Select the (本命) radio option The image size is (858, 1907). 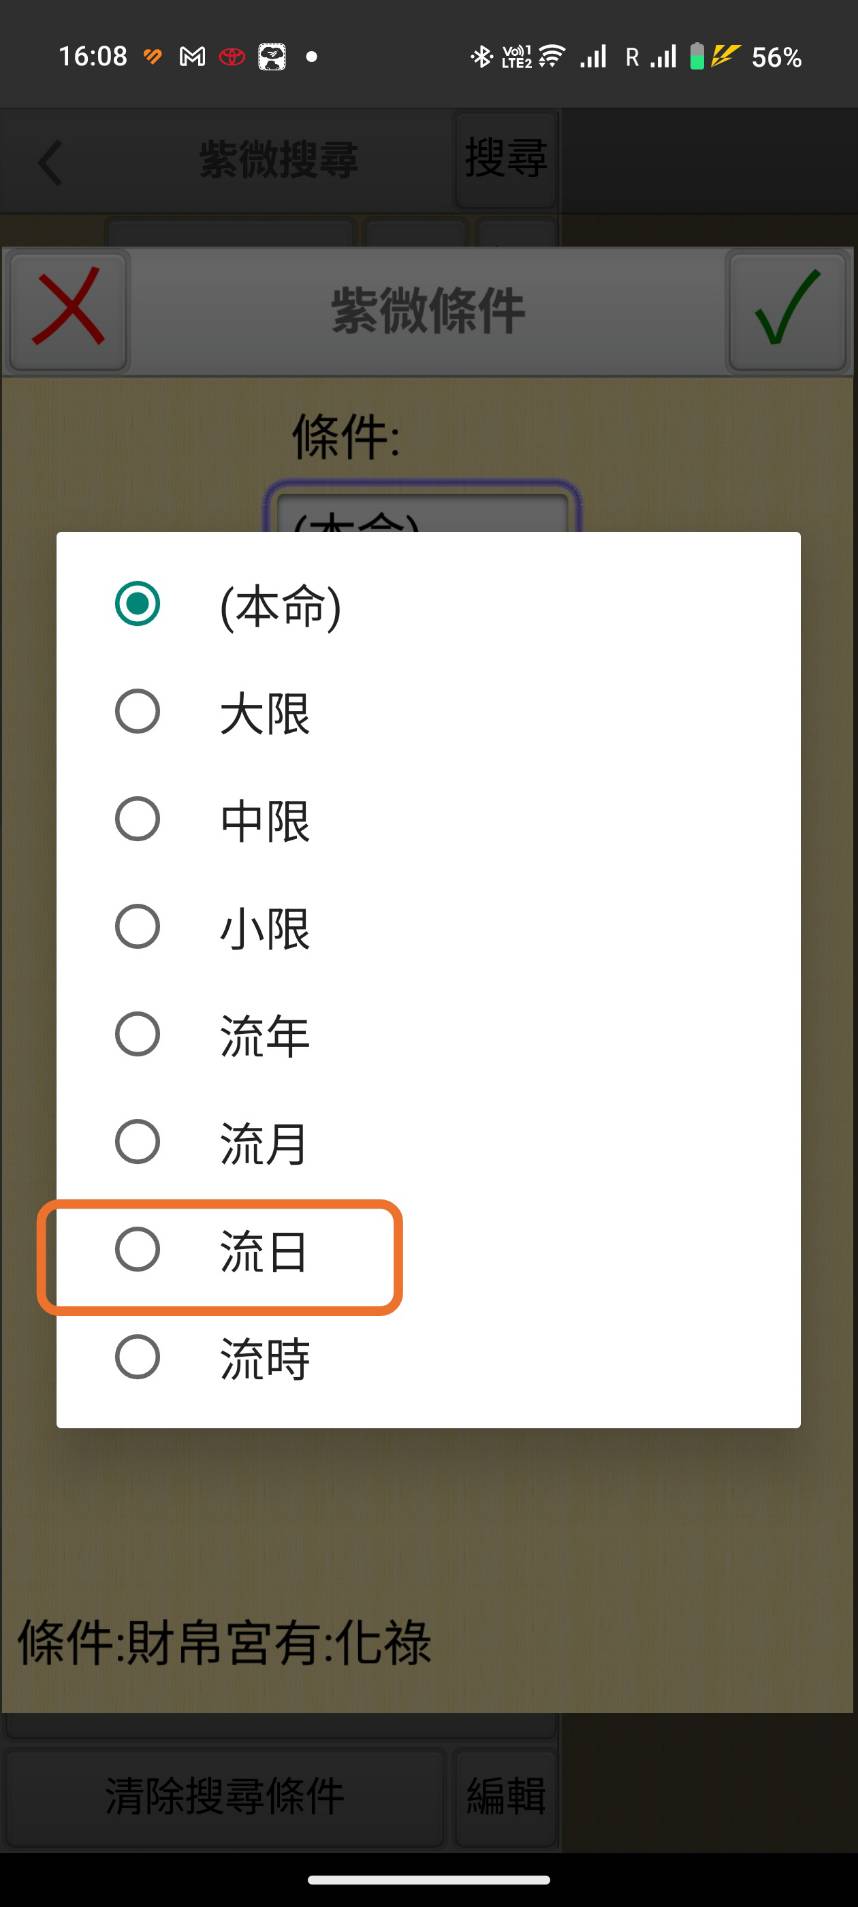[138, 604]
